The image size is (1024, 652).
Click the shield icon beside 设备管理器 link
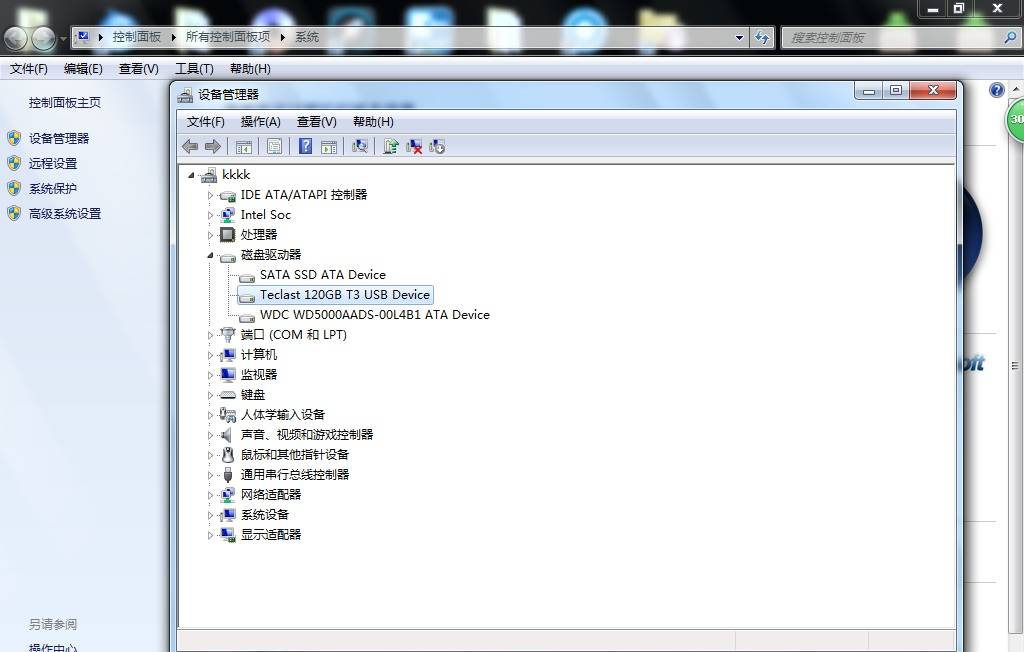tap(14, 138)
